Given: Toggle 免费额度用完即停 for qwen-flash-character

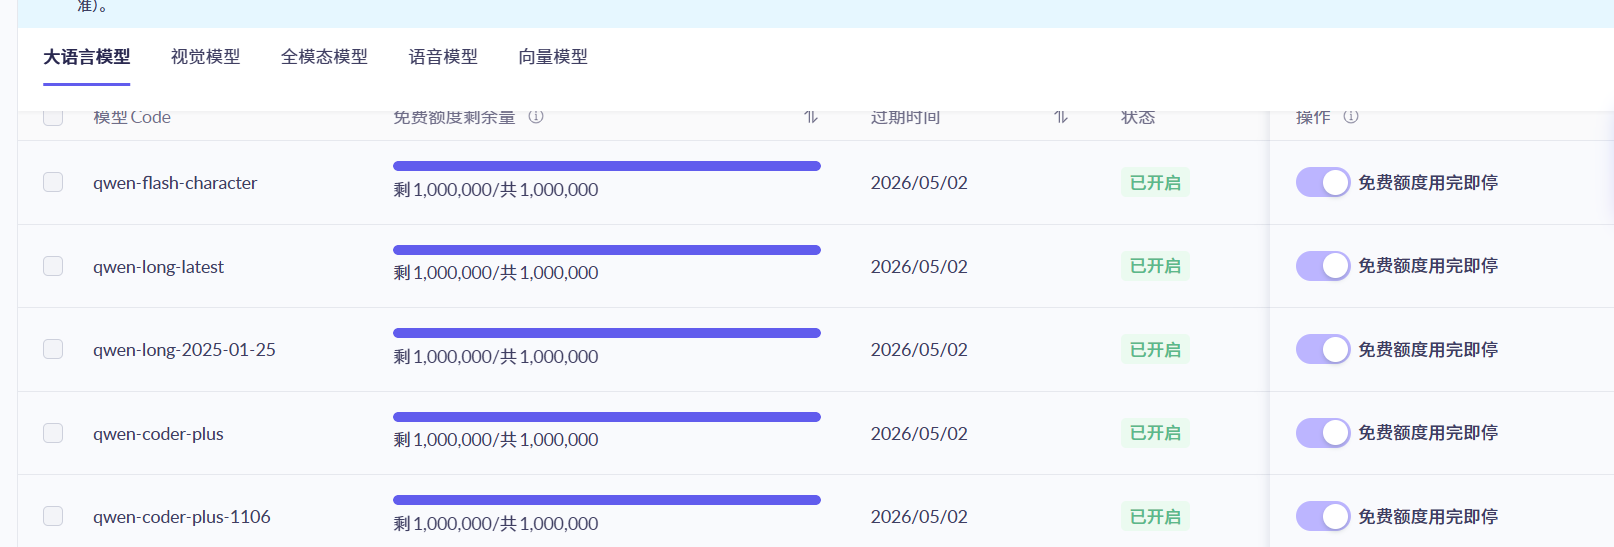Looking at the screenshot, I should (1323, 182).
